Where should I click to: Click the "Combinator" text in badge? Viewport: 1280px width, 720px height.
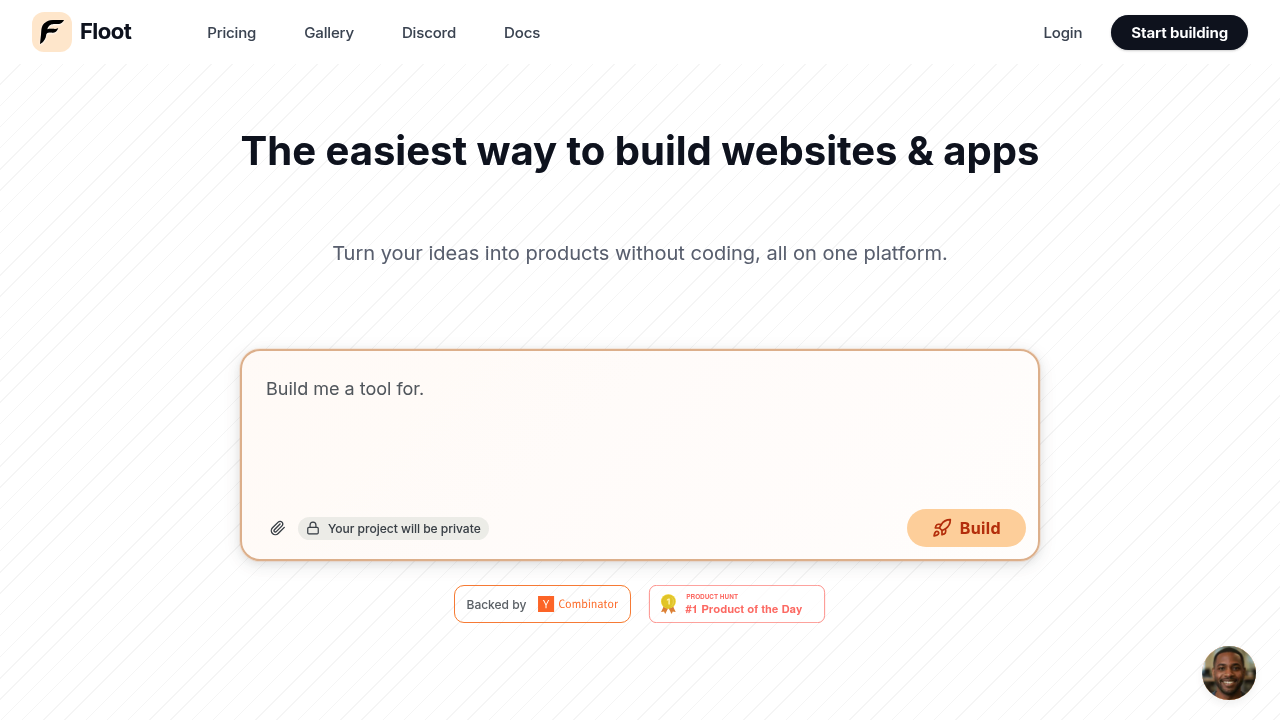tap(588, 604)
